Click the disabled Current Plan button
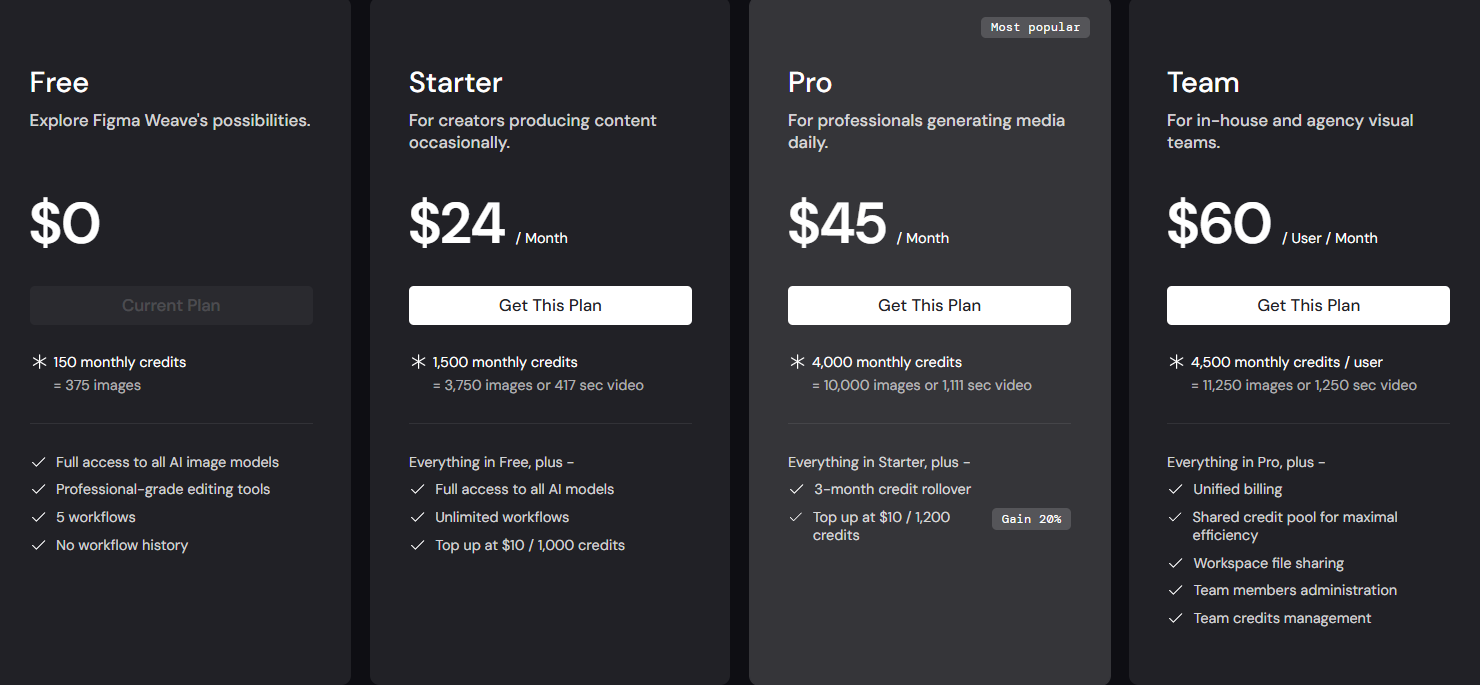Screen dimensions: 1480x685 [x=171, y=305]
